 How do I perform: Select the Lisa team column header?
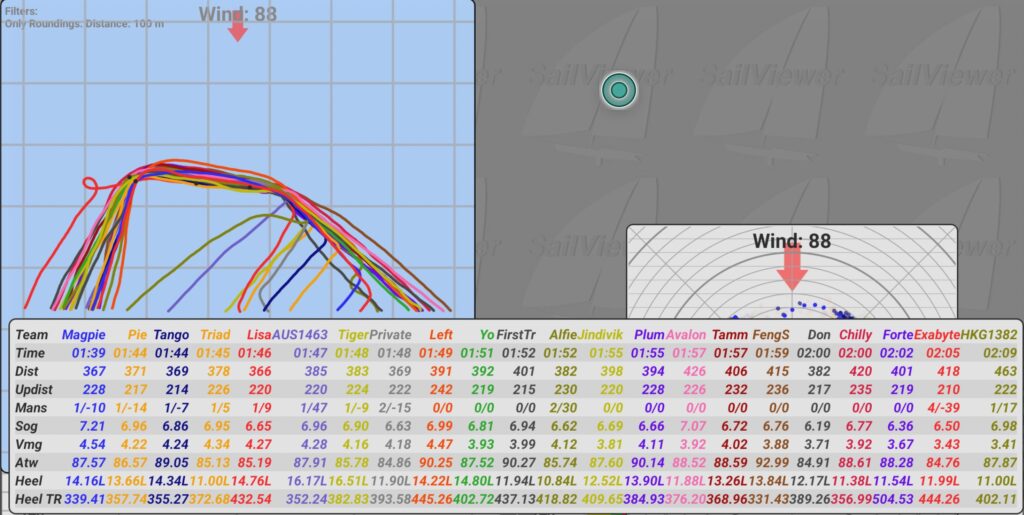click(x=259, y=335)
